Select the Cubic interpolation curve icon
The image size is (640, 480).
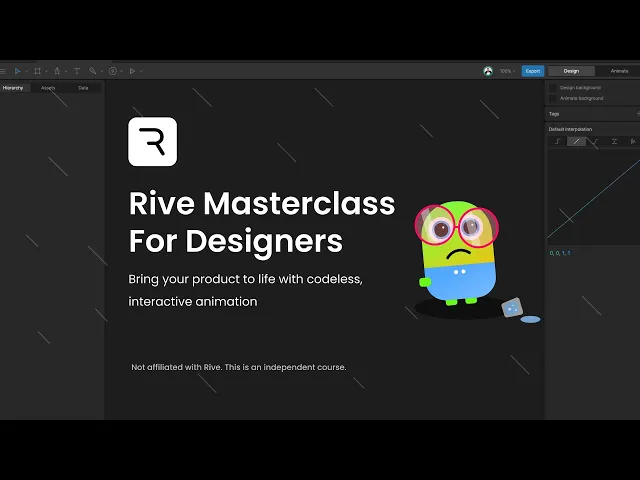[595, 141]
